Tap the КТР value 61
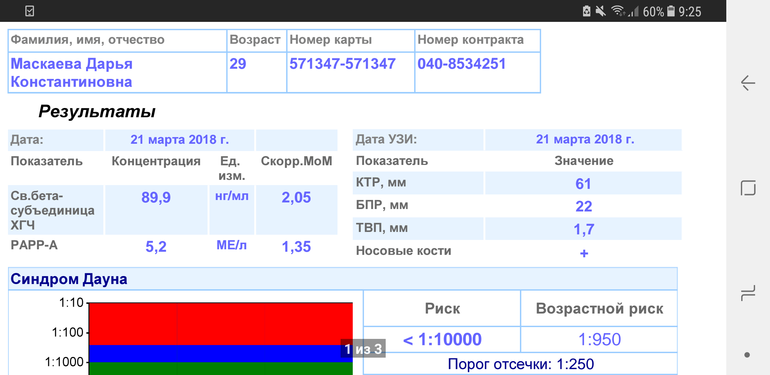This screenshot has width=770, height=375. pyautogui.click(x=583, y=184)
